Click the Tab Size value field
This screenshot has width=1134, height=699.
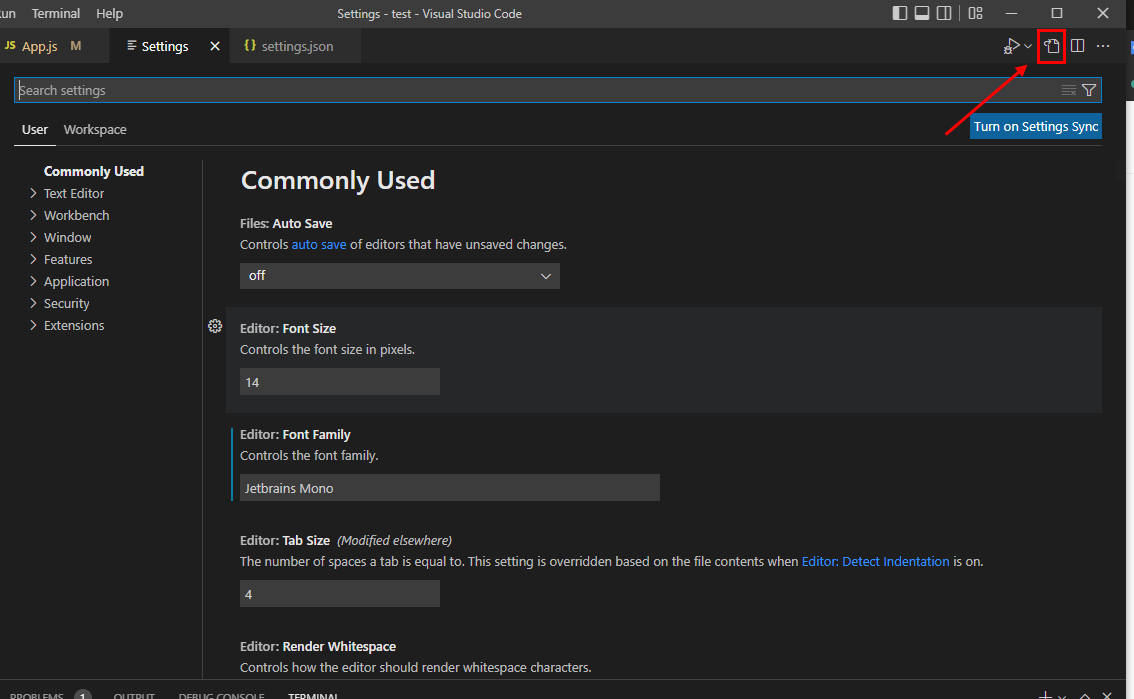pyautogui.click(x=340, y=594)
